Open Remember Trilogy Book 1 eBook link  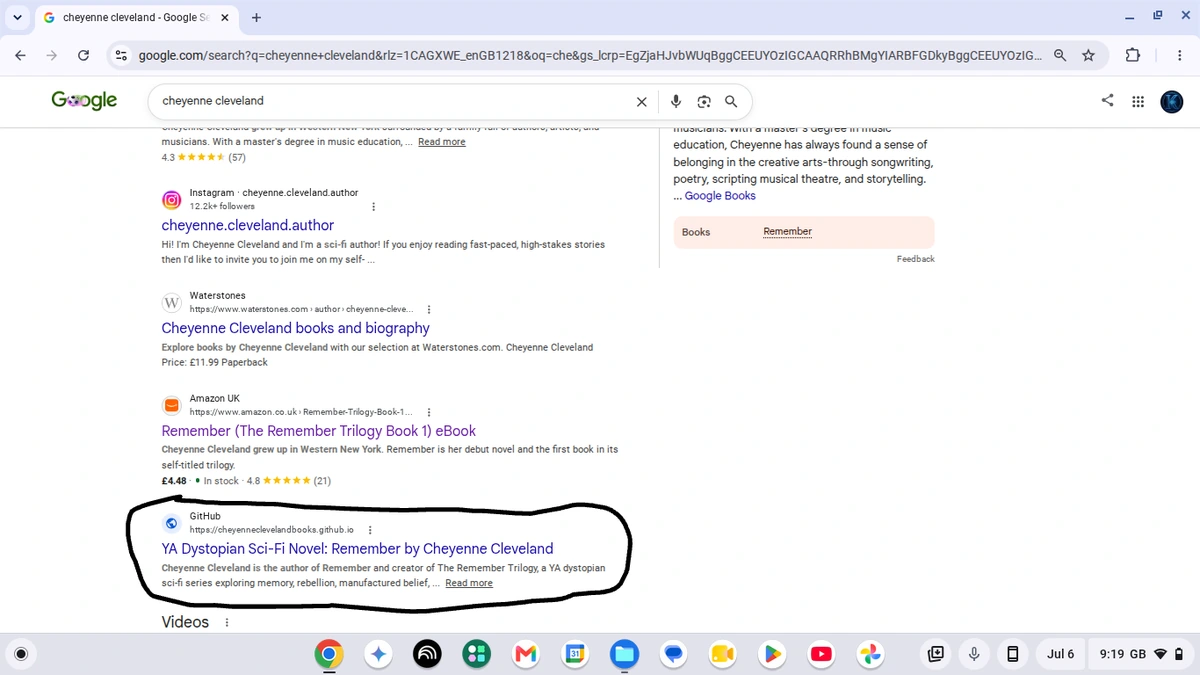tap(319, 431)
